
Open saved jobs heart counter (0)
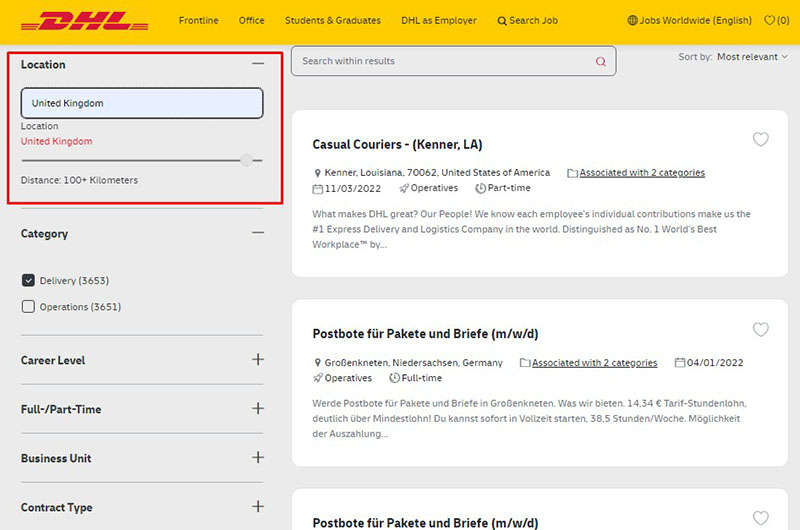click(x=777, y=20)
